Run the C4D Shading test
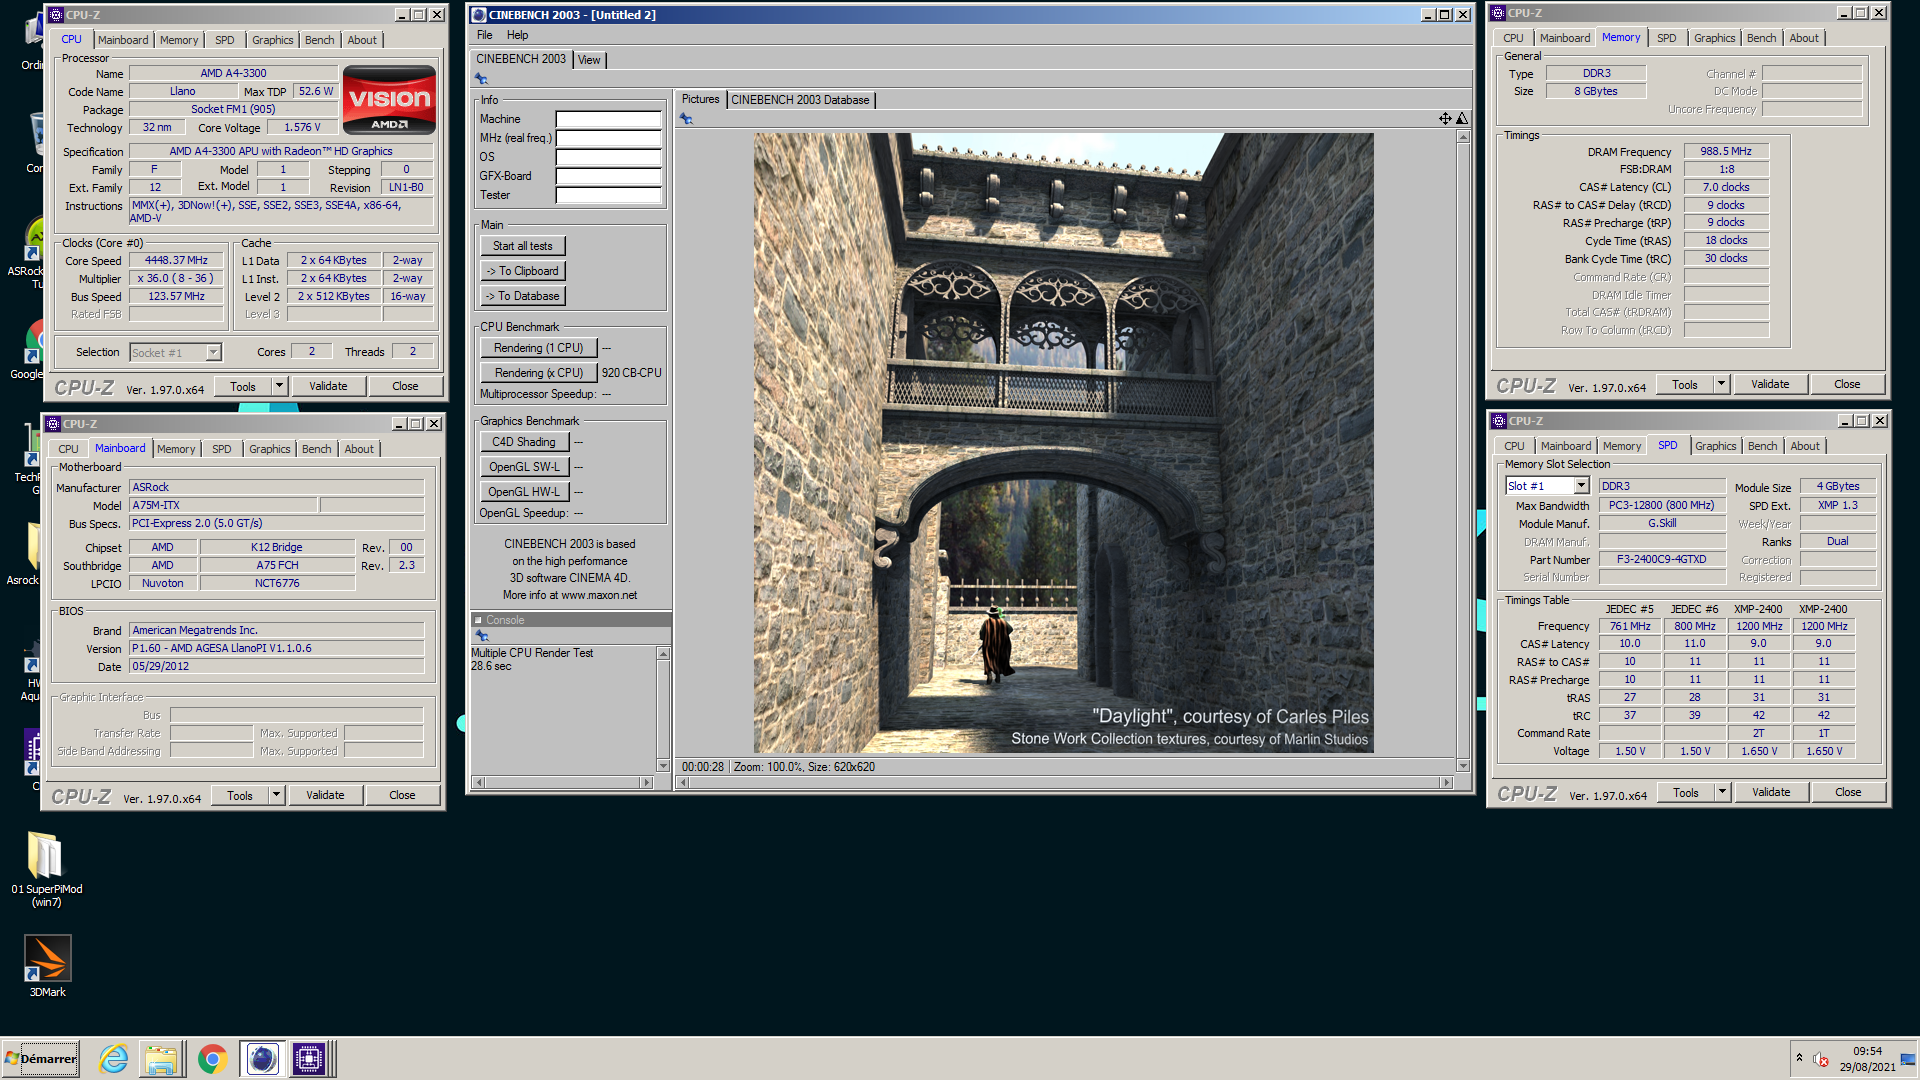 click(523, 442)
